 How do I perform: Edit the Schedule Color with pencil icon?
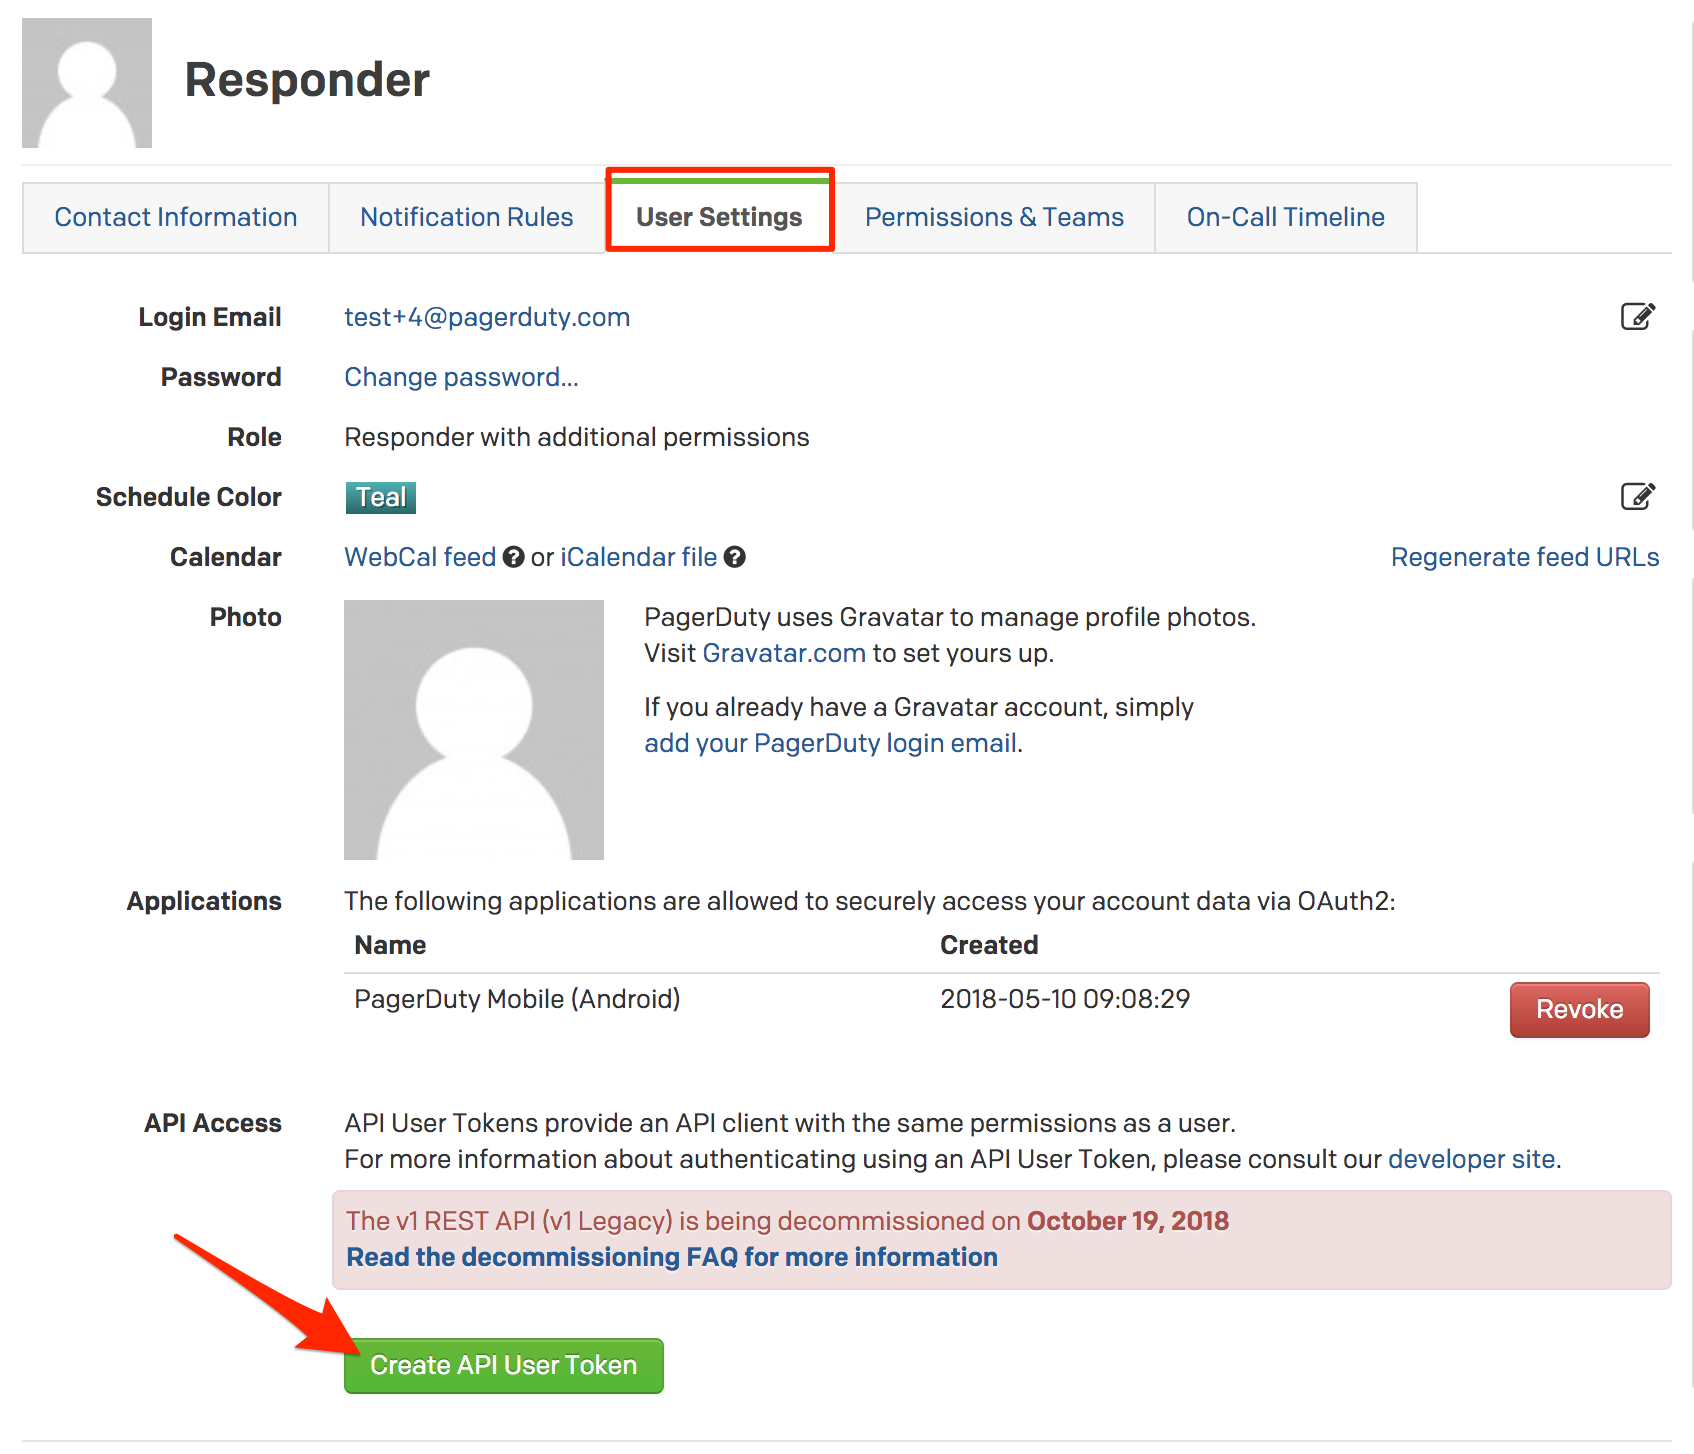(x=1637, y=497)
